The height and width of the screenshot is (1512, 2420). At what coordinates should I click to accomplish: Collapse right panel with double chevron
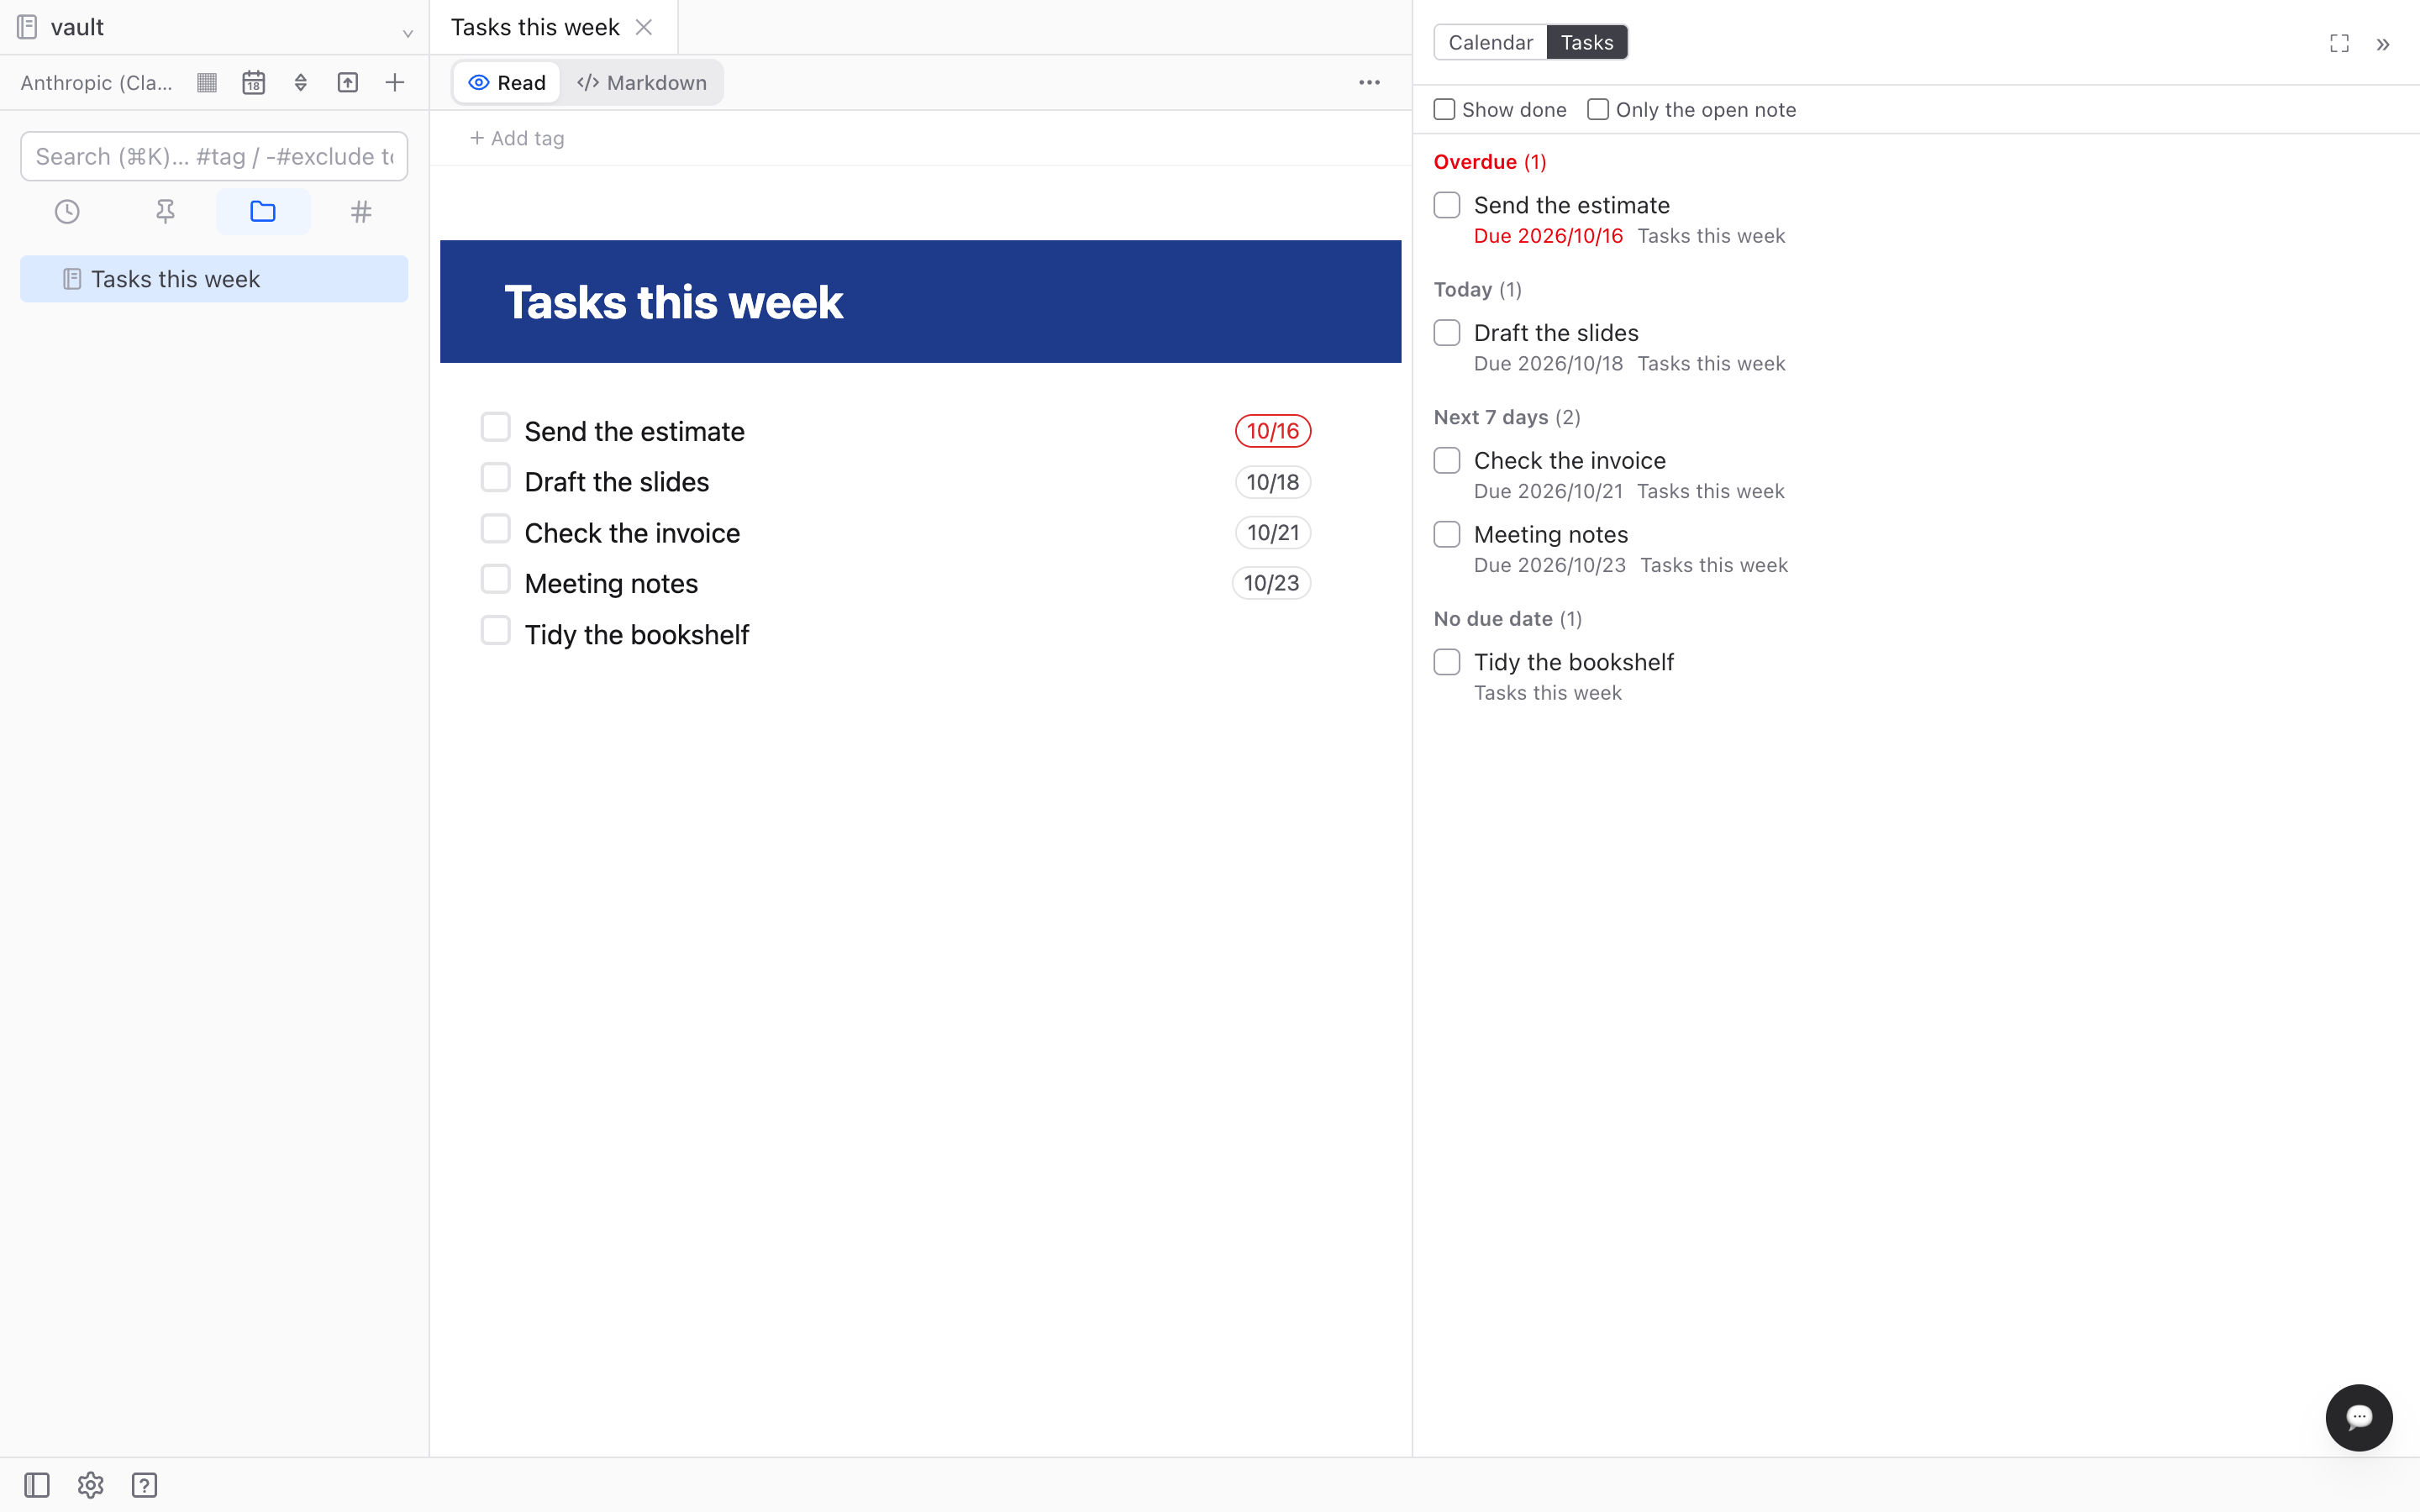click(2383, 44)
